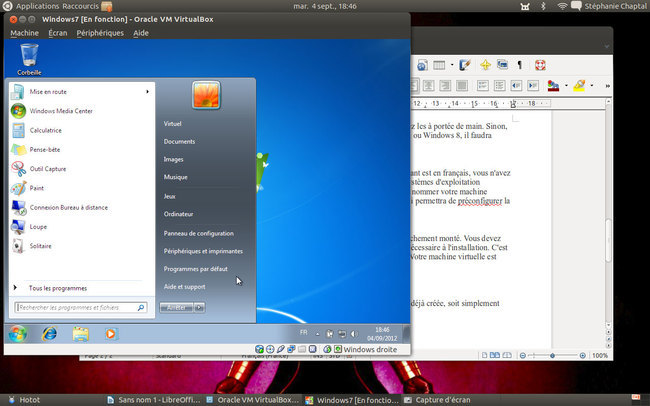Click the Arrêter shutdown button
Image resolution: width=650 pixels, height=406 pixels.
(177, 307)
